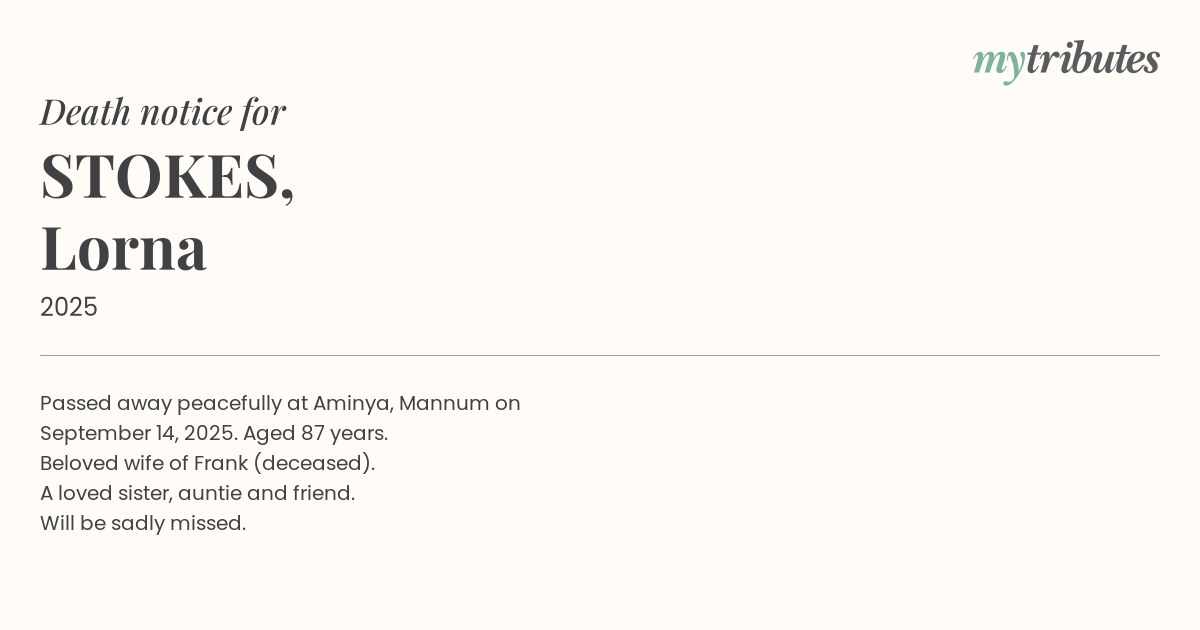
Task: Click the line "Will be sadly missed."
Action: tap(143, 523)
